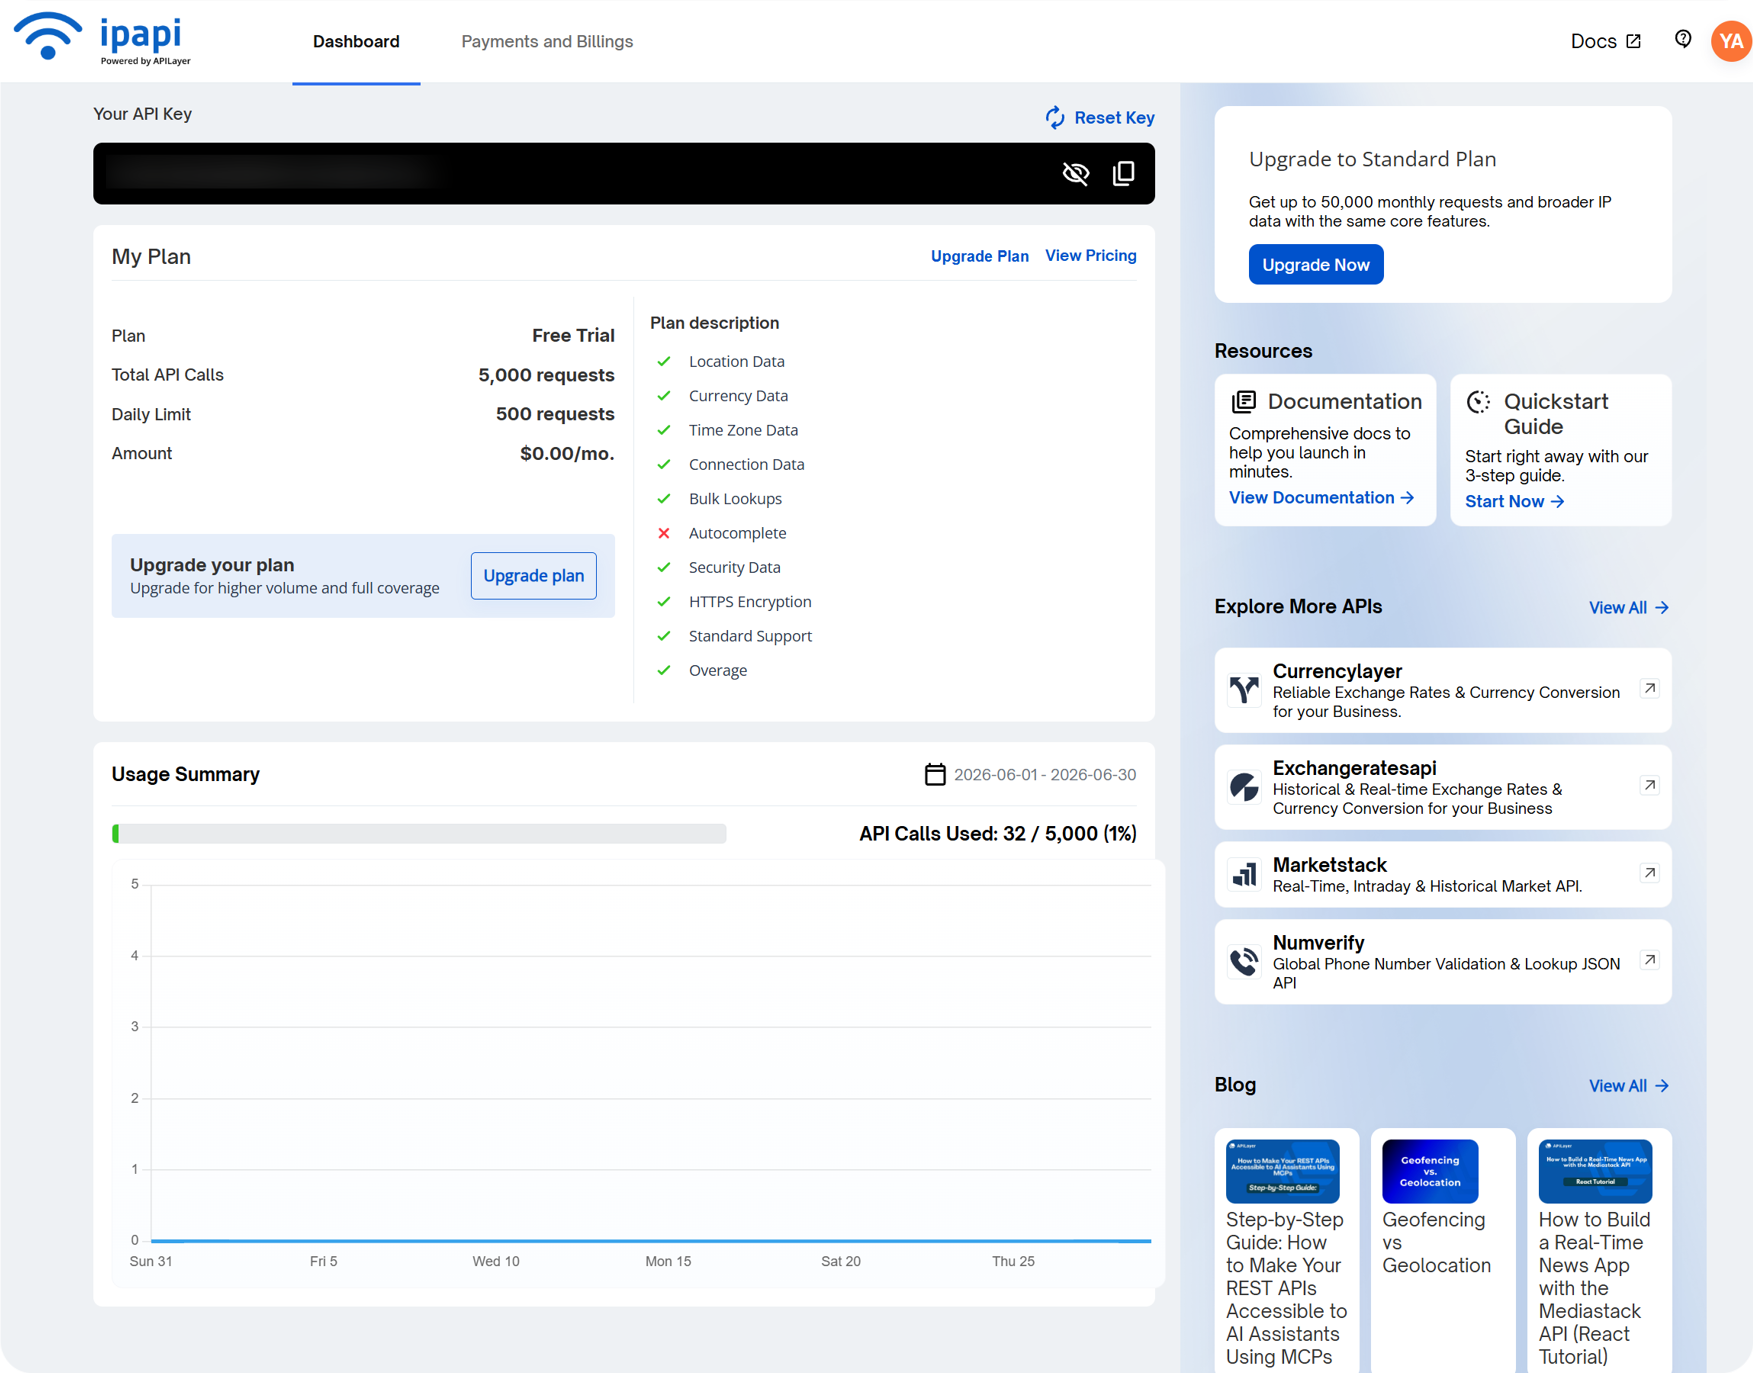Toggle API key visibility eye icon
The image size is (1753, 1373).
(1075, 173)
